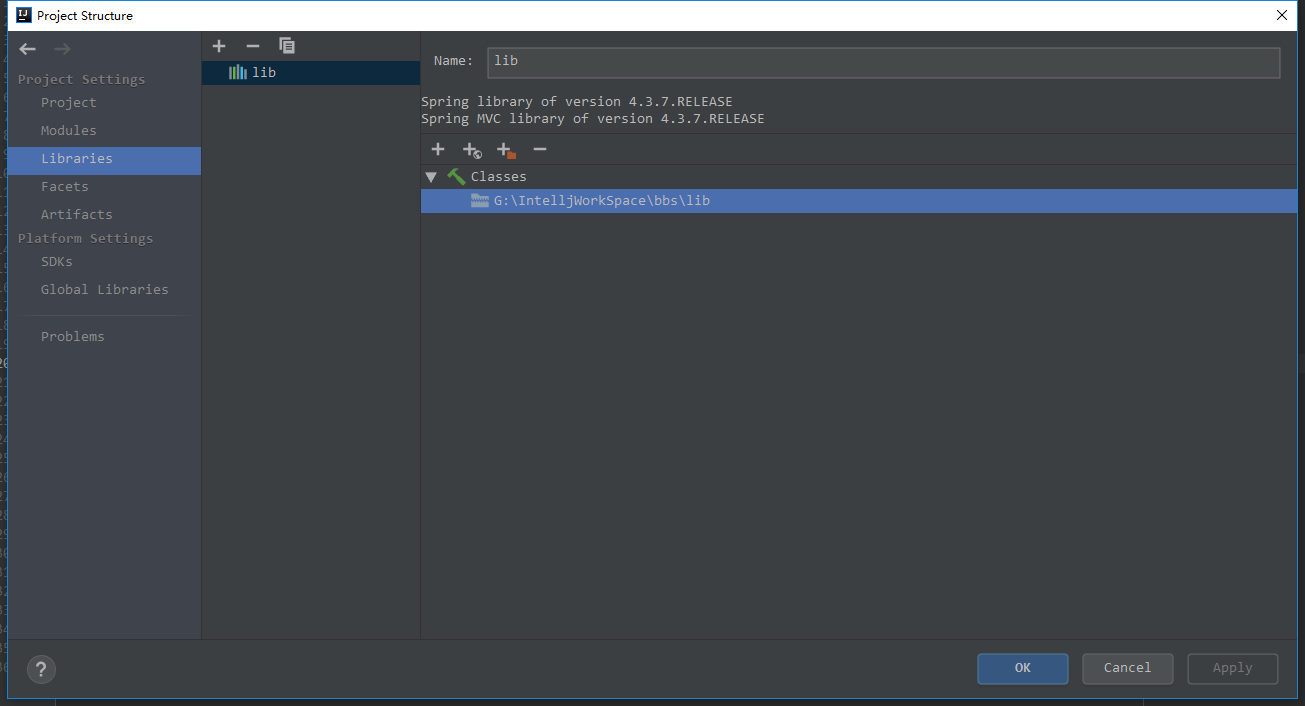Open Project settings section

tap(69, 103)
